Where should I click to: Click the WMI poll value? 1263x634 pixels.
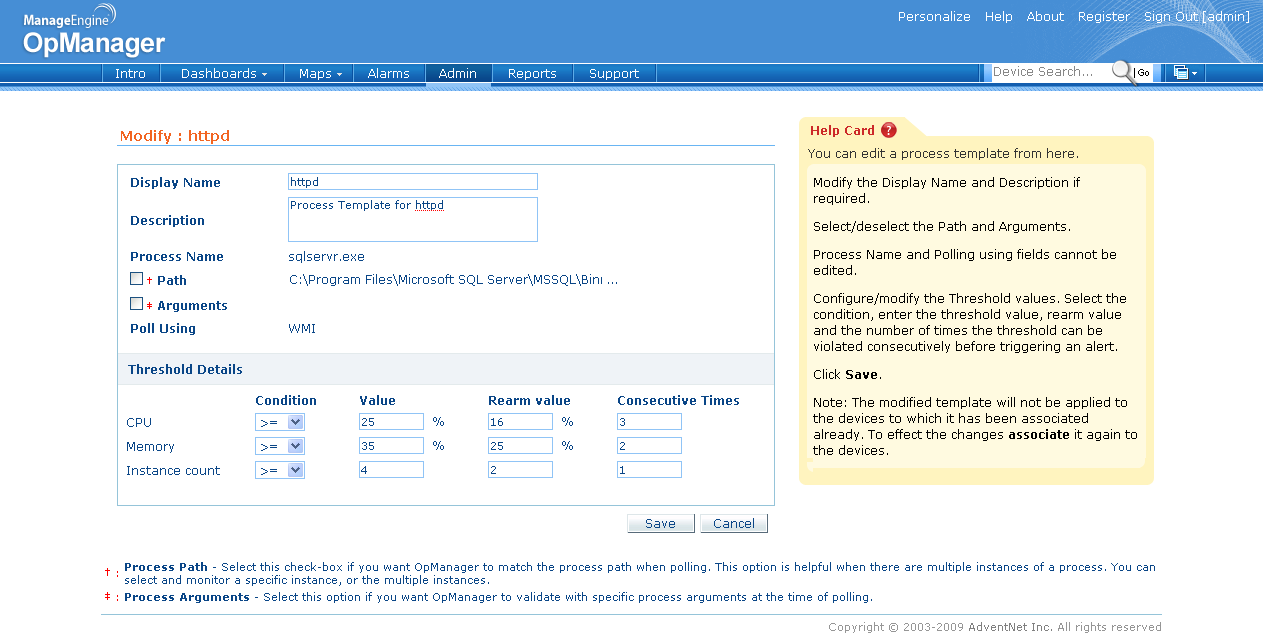[302, 328]
